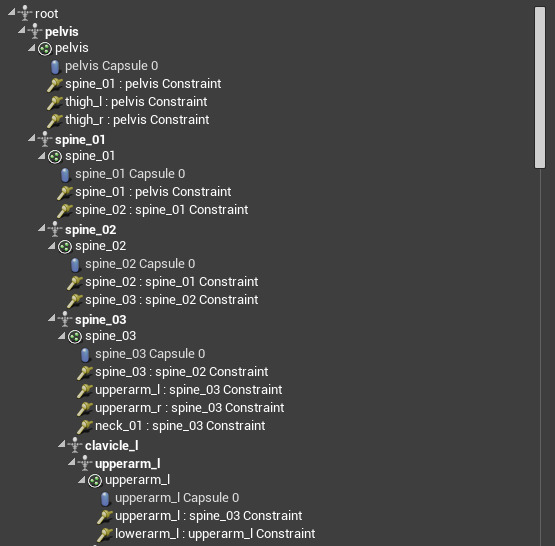This screenshot has width=555, height=546.
Task: Click the spine_03 Capsule 0 shape icon
Action: (x=85, y=355)
